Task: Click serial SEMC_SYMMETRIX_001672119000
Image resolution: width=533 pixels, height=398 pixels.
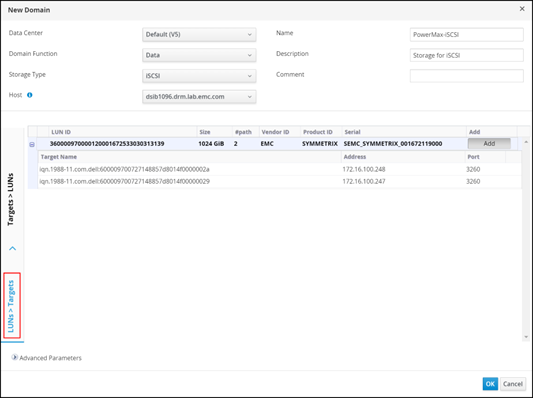Action: [393, 144]
